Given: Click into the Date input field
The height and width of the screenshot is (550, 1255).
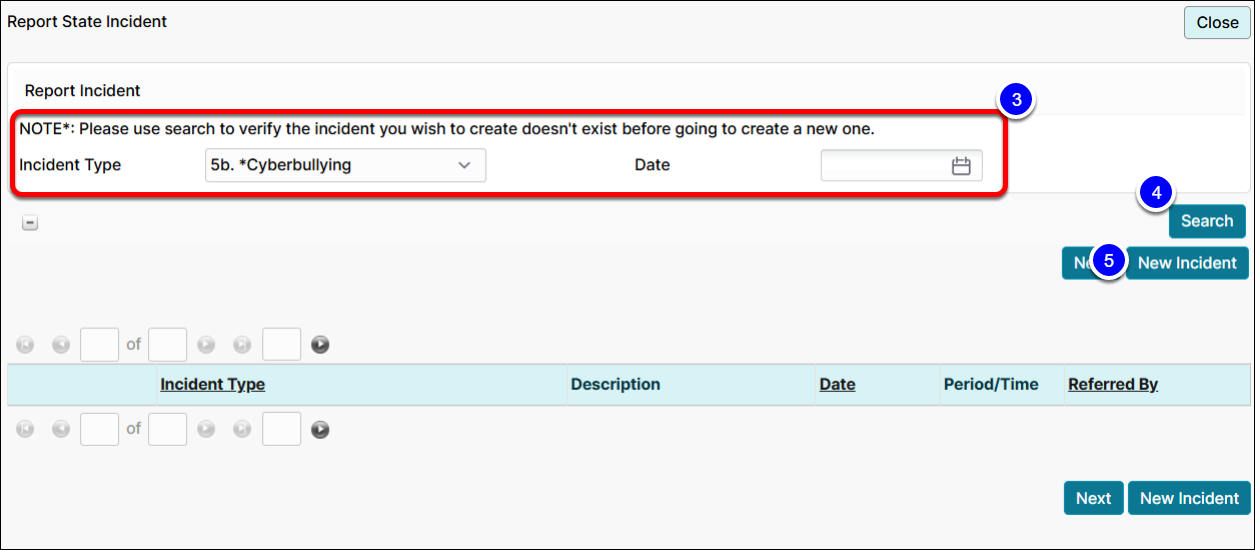Looking at the screenshot, I should 901,166.
